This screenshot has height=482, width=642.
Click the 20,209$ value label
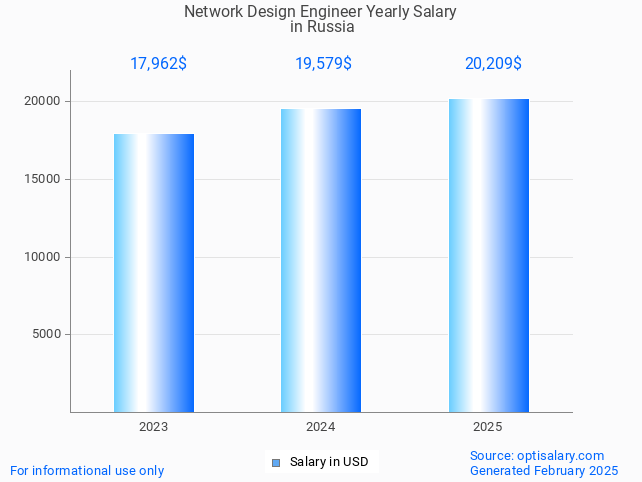click(493, 63)
